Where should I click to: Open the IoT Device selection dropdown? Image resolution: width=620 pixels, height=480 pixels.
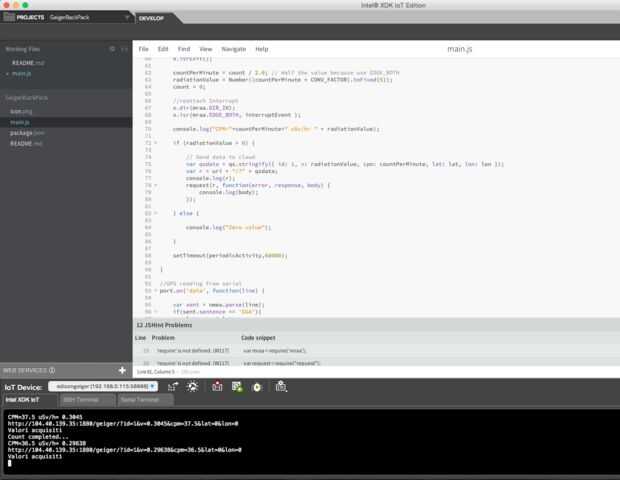point(103,386)
